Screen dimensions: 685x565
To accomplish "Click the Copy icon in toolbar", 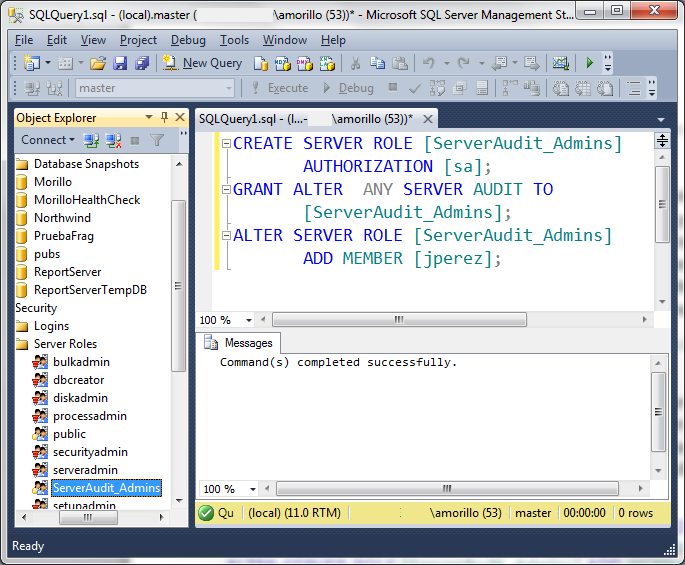I will [377, 63].
